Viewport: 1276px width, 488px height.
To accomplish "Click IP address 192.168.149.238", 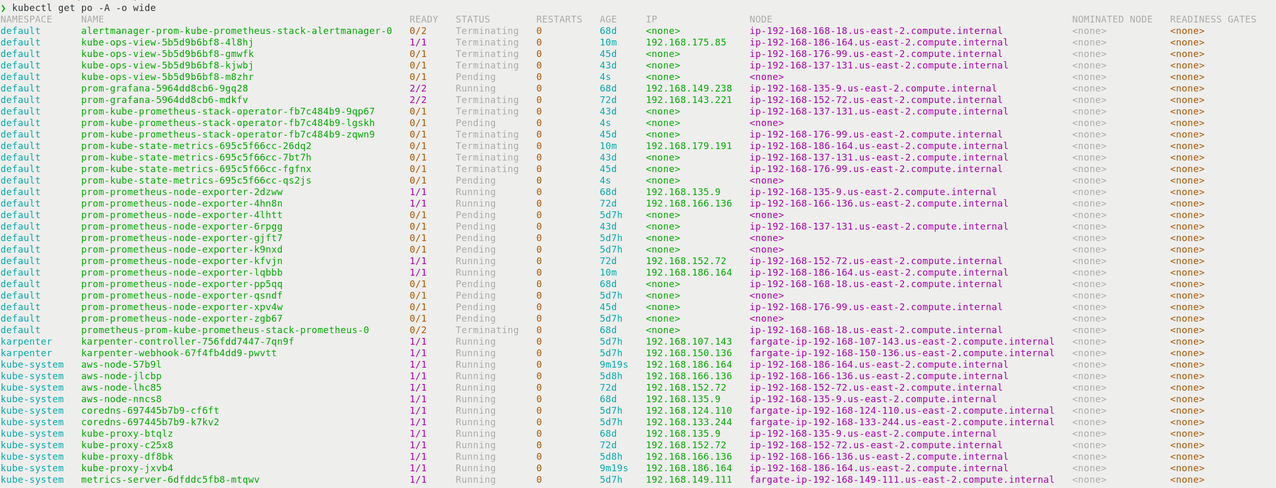I will (689, 88).
